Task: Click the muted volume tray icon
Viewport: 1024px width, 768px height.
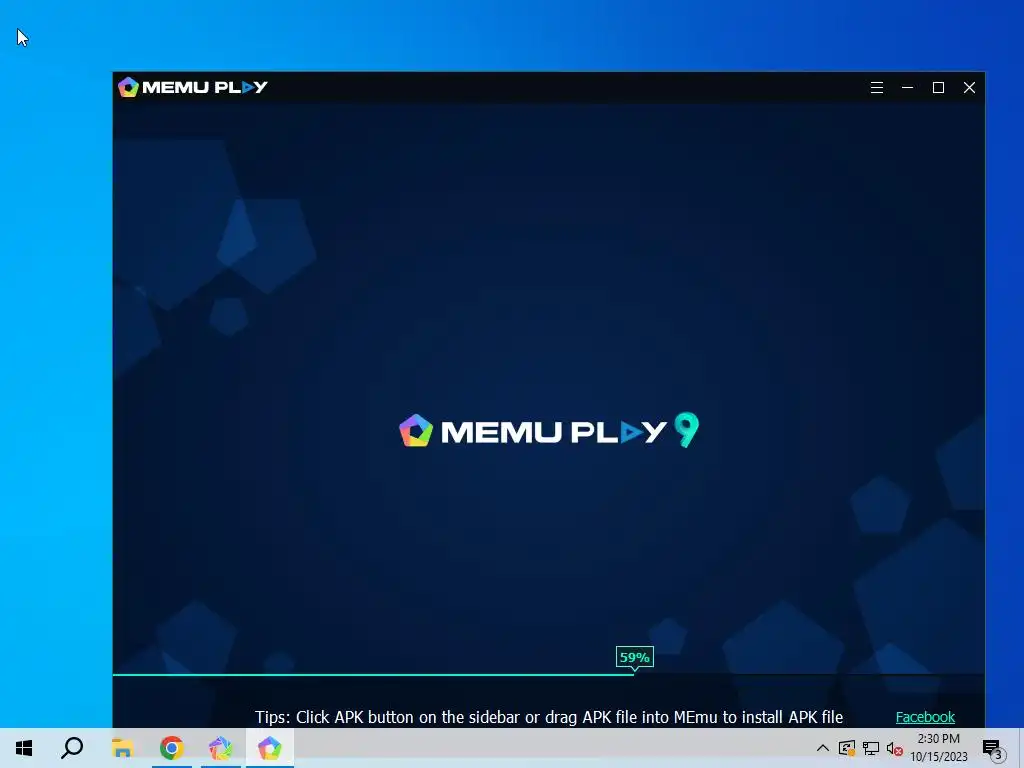Action: pos(895,748)
